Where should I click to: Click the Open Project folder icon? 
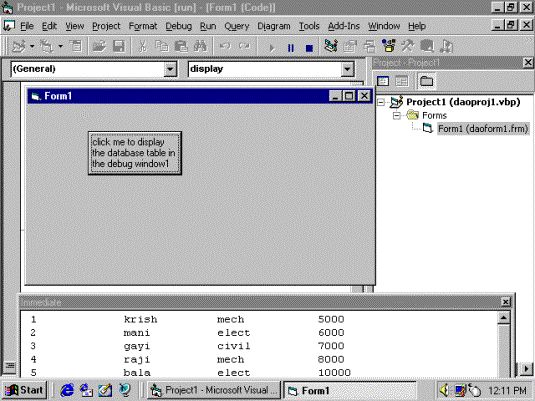click(99, 46)
